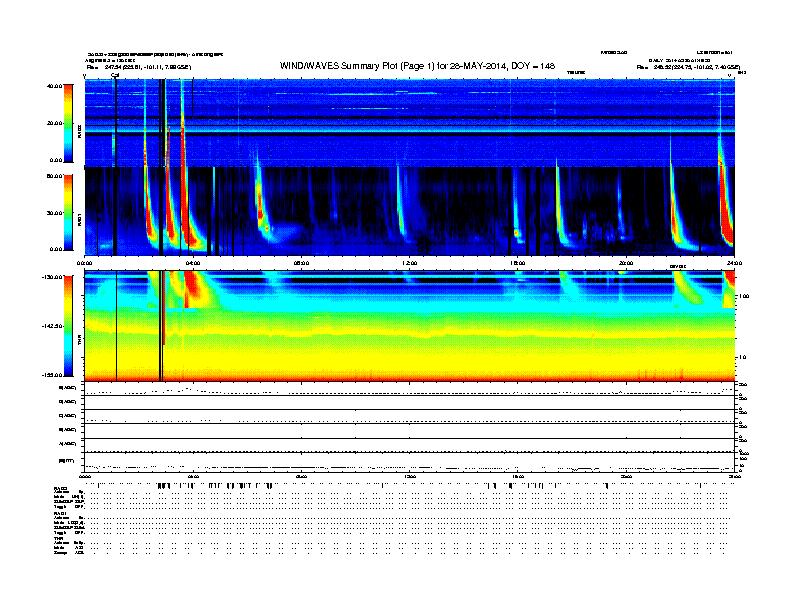
Task: Click the RAD1 color scale bar
Action: (x=68, y=213)
